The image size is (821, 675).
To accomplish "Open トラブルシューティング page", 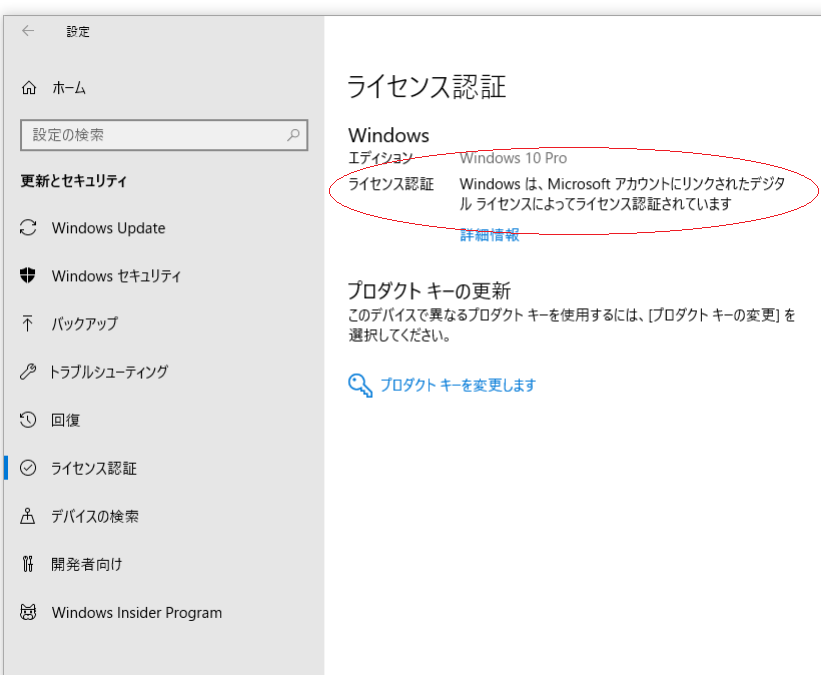I will pyautogui.click(x=108, y=372).
